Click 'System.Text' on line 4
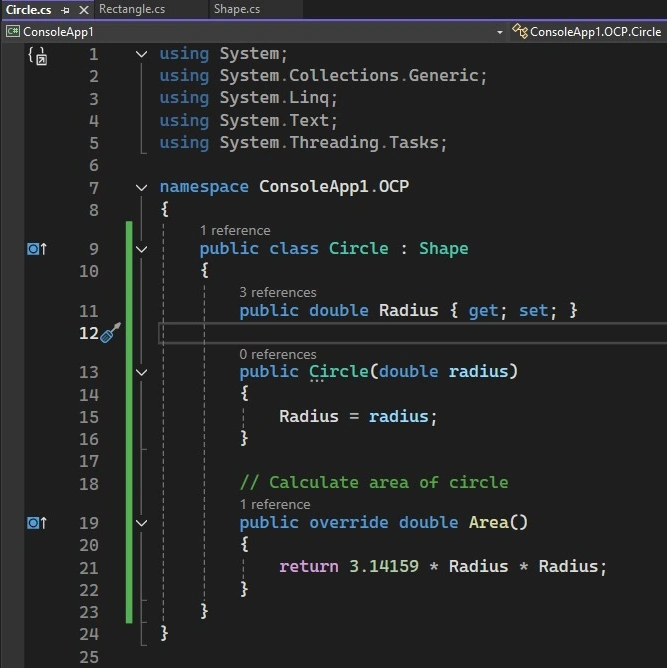Viewport: 667px width, 668px height. pos(274,120)
